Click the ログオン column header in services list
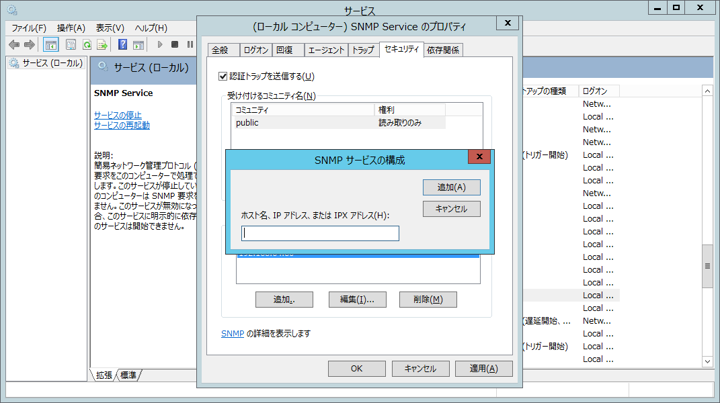The image size is (720, 403). click(x=599, y=91)
